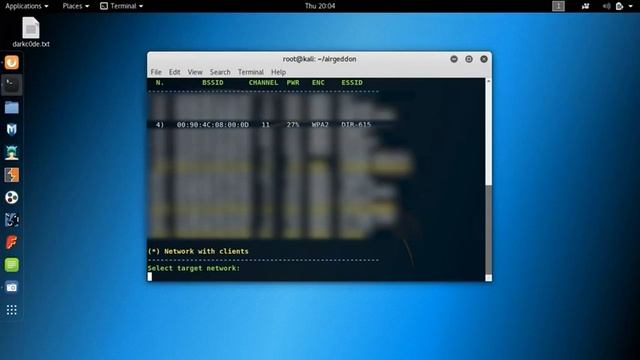The width and height of the screenshot is (640, 360).
Task: Open the Files folder dock icon
Action: tap(11, 107)
